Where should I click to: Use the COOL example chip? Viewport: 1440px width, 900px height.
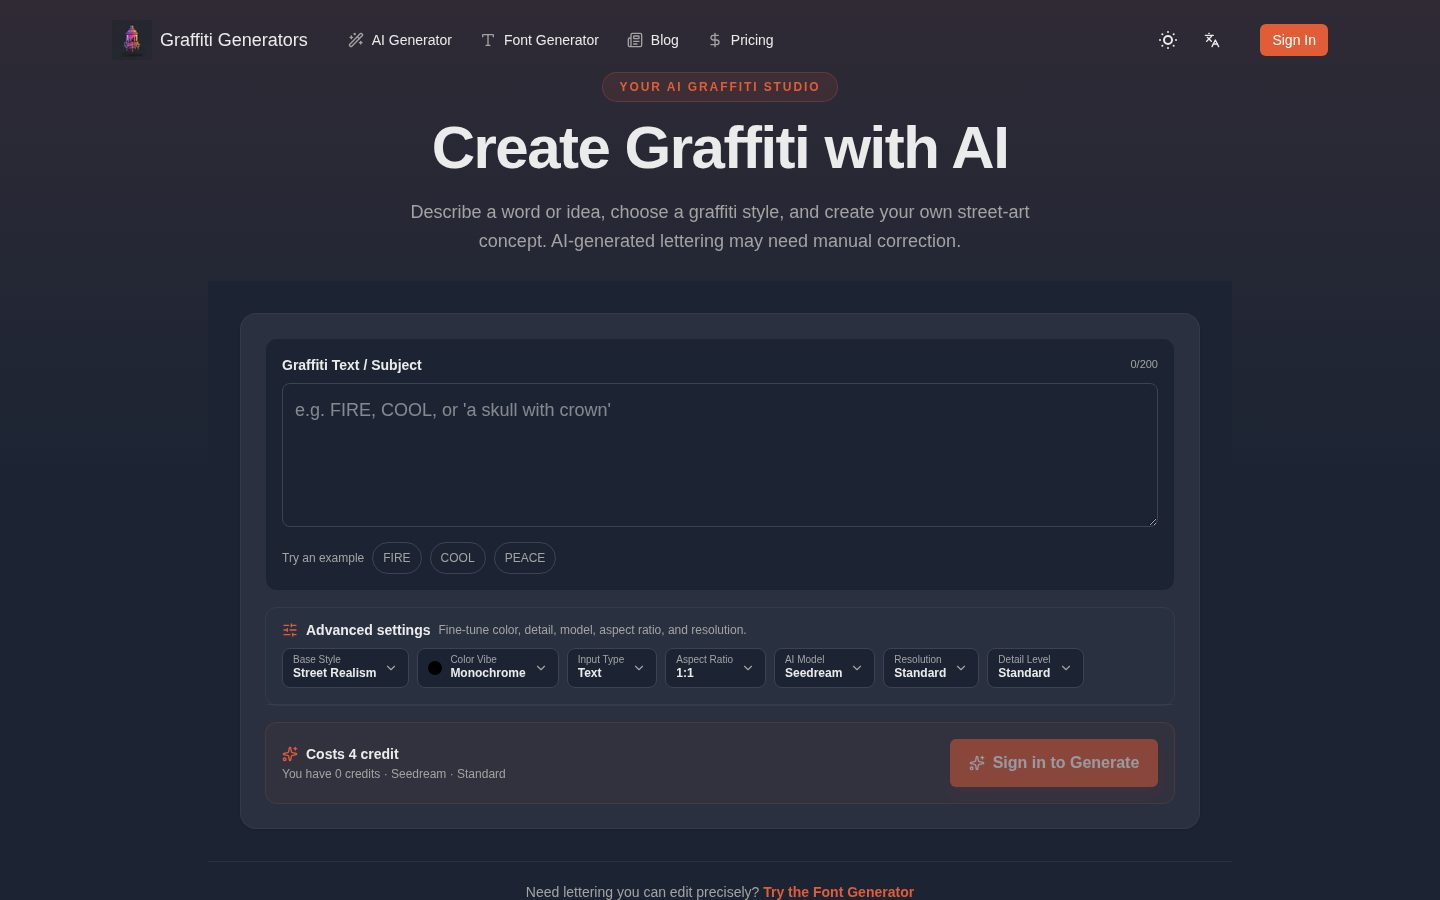(x=458, y=558)
